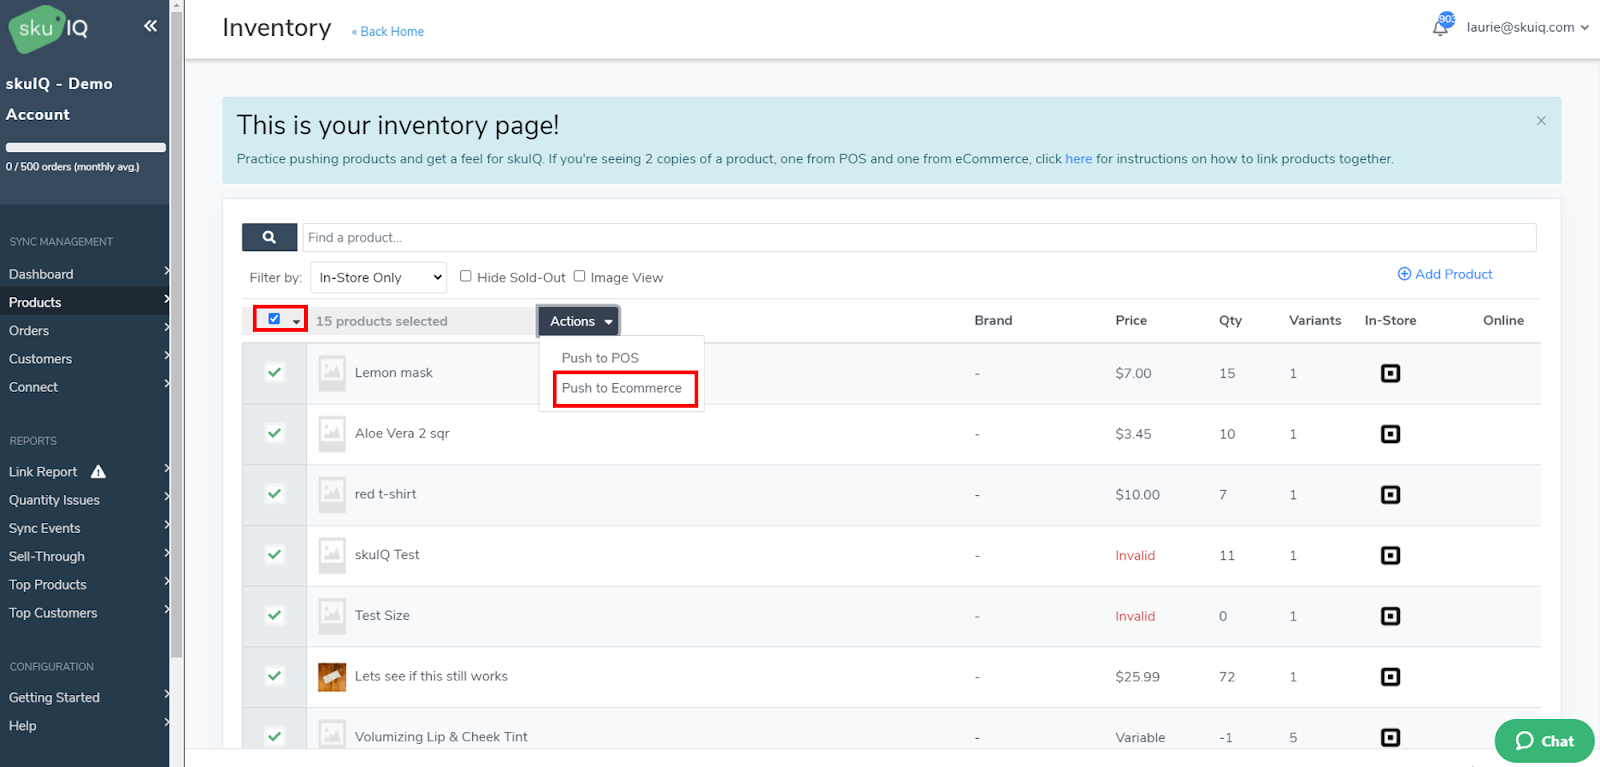Click the magnifying glass search button
Screen dimensions: 1600x767
(269, 237)
